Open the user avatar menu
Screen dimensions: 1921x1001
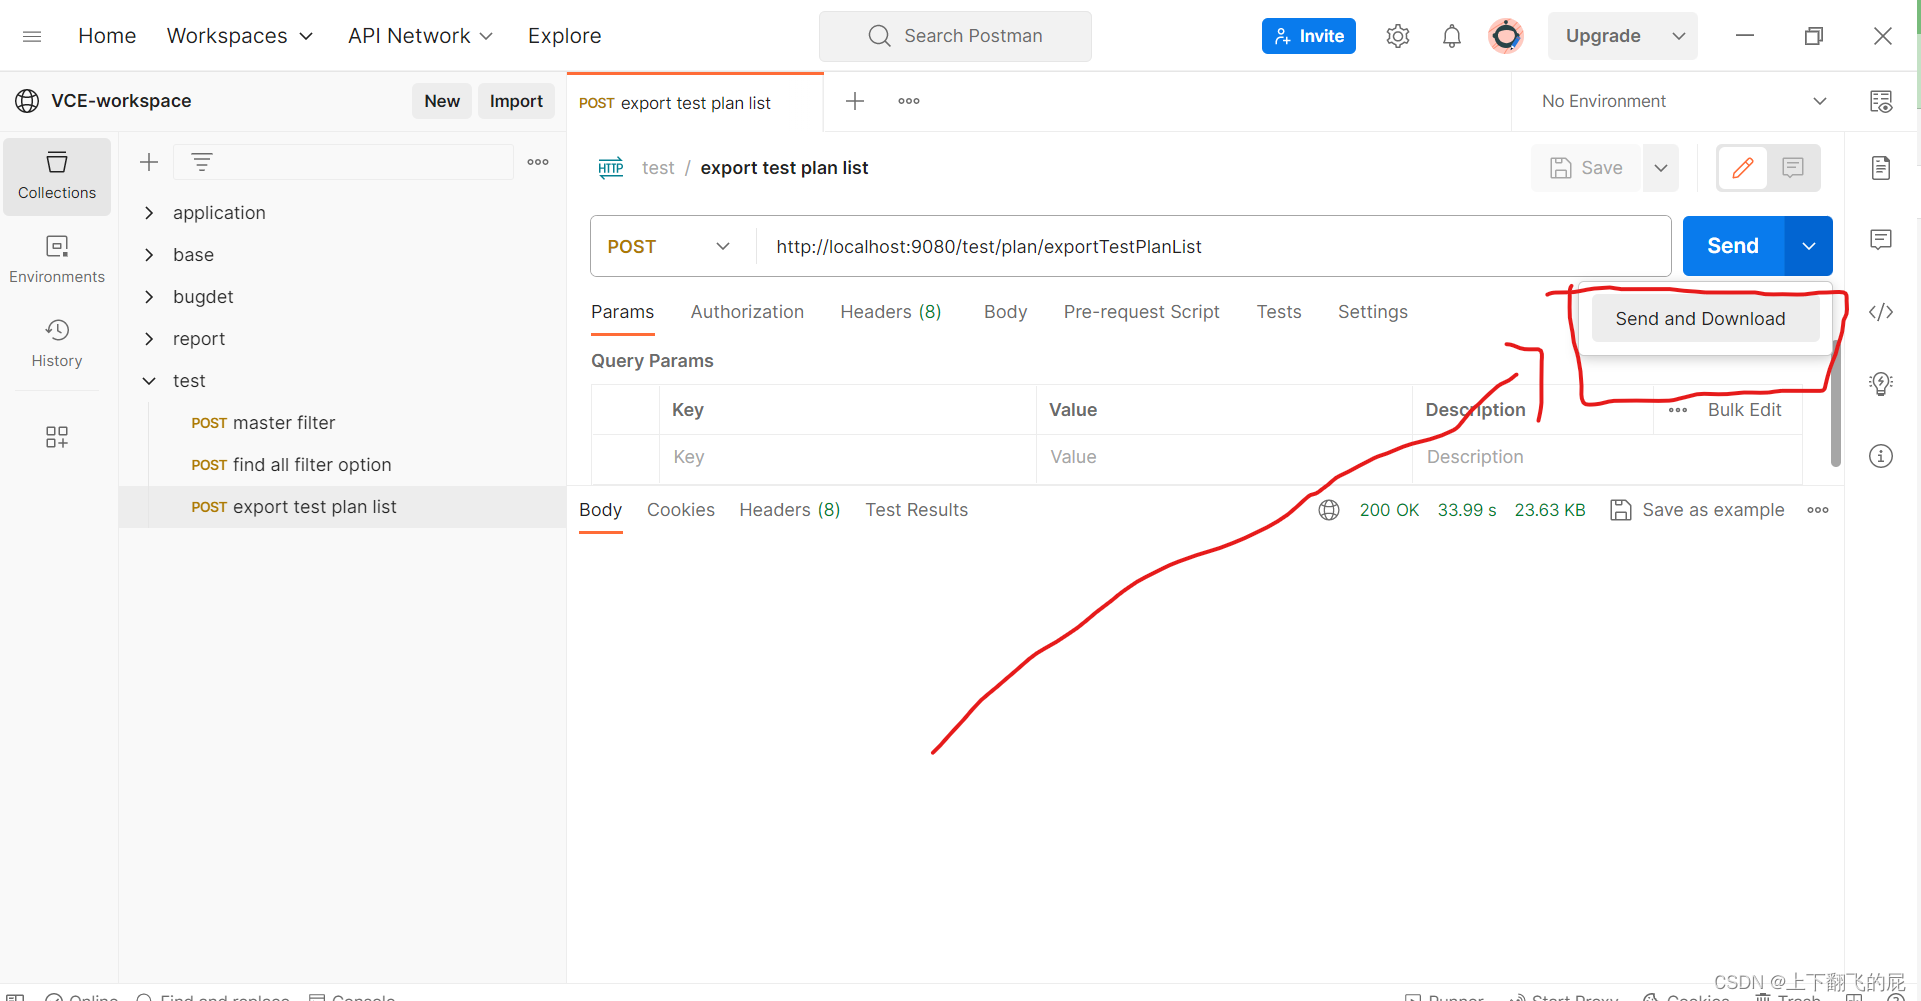[x=1506, y=36]
